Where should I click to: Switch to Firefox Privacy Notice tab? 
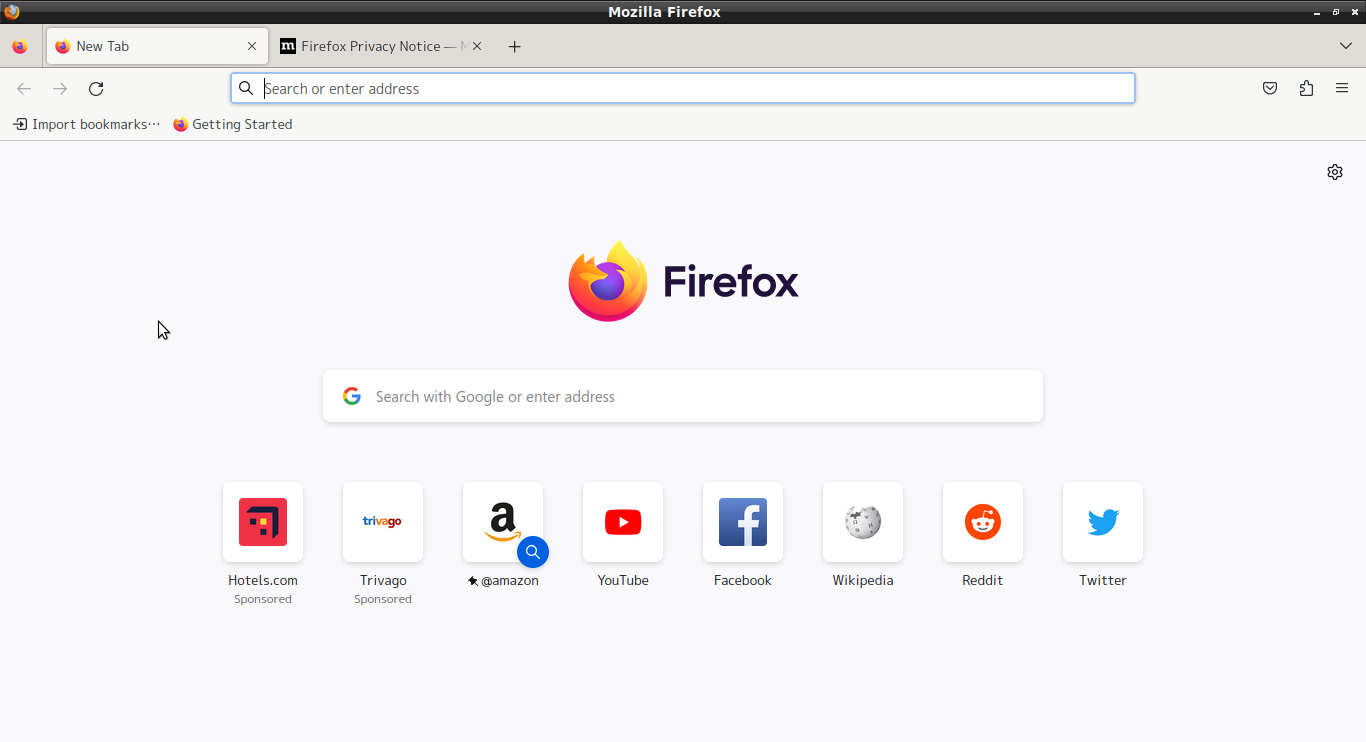(x=380, y=46)
